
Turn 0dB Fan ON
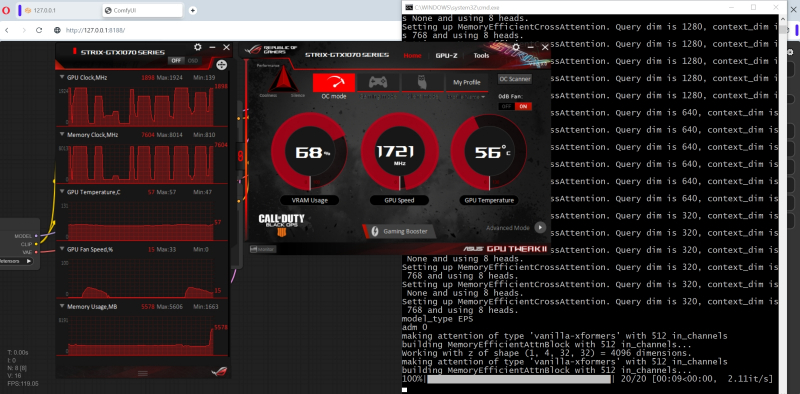[x=523, y=106]
